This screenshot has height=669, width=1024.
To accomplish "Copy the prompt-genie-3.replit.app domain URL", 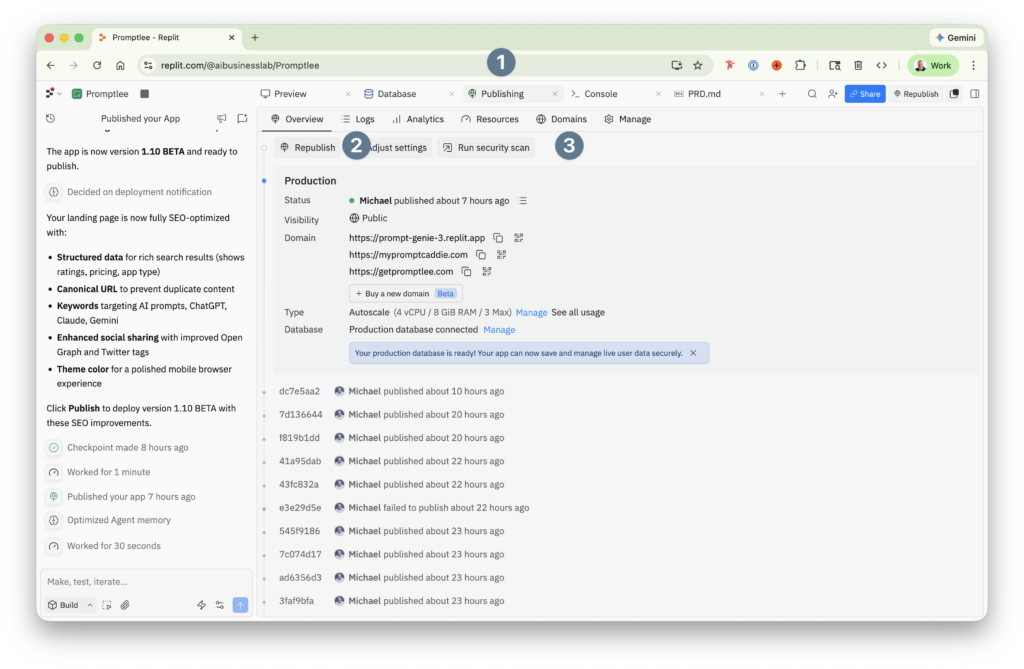I will pyautogui.click(x=498, y=238).
